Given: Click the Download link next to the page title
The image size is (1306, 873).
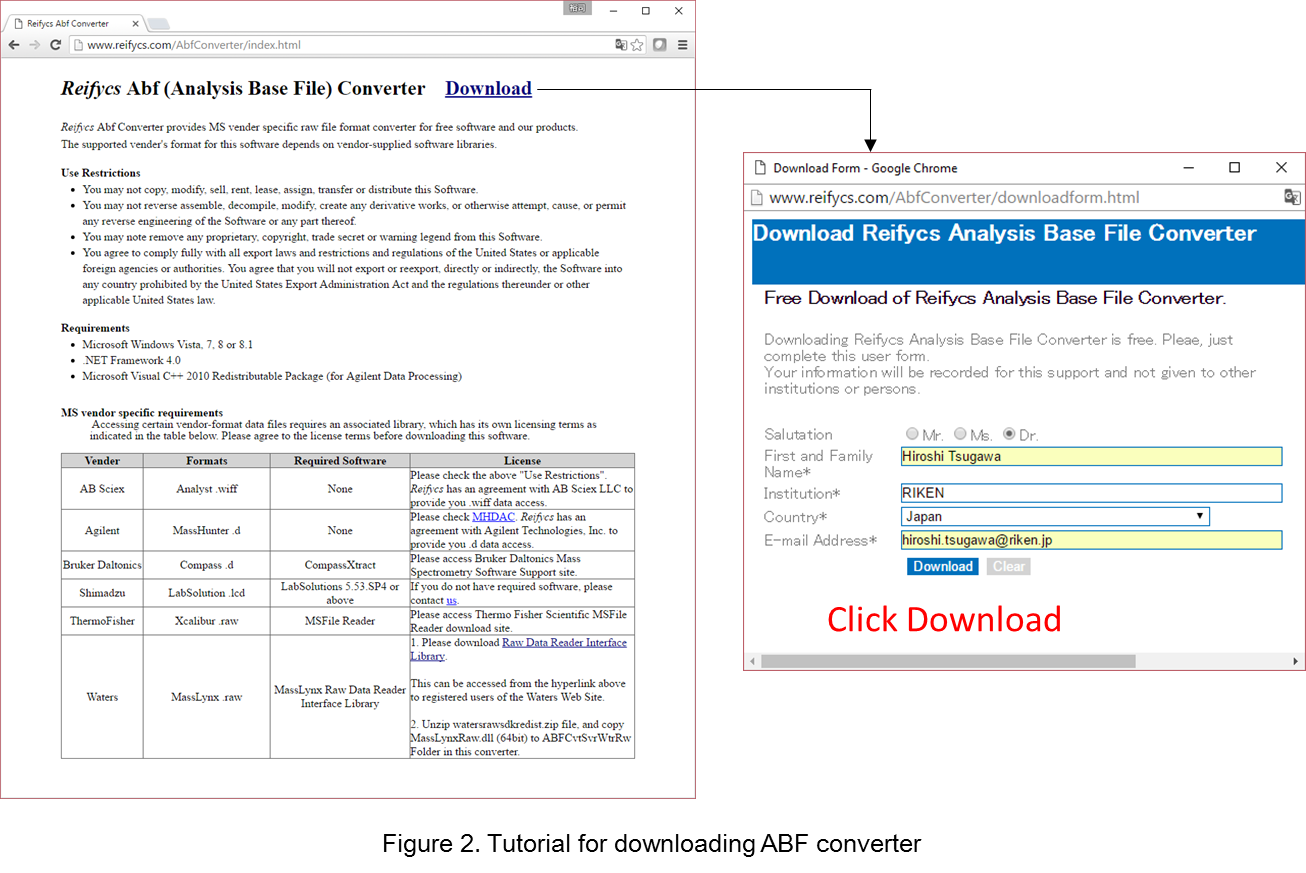Looking at the screenshot, I should pos(488,88).
